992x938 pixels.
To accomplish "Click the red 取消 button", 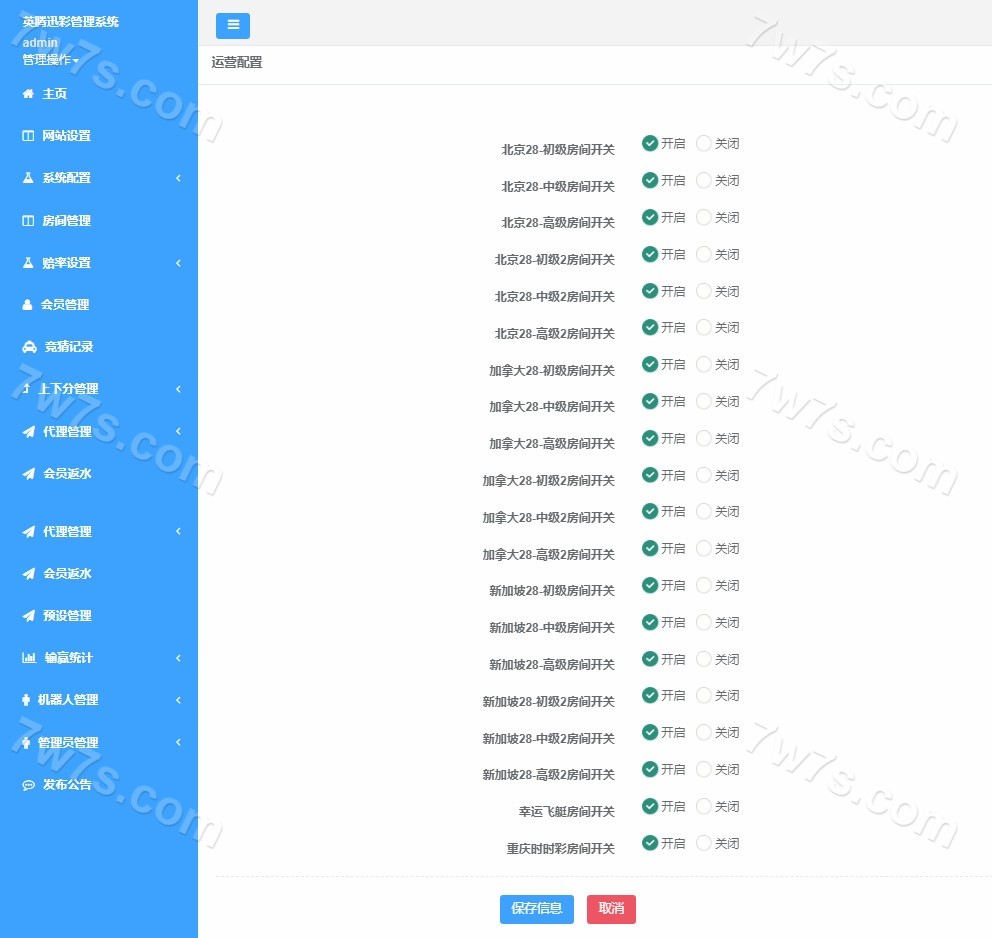I will tap(611, 909).
